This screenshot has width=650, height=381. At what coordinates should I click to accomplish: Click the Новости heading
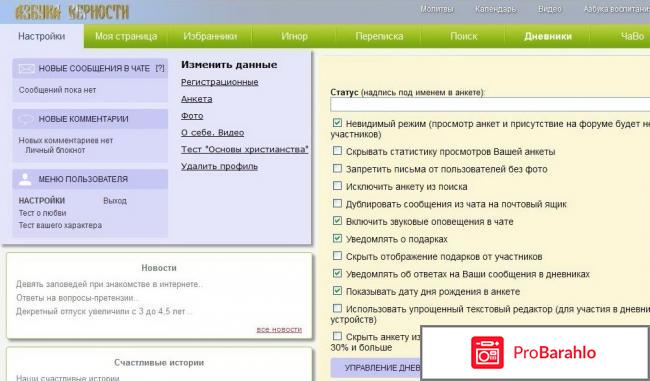tap(159, 268)
